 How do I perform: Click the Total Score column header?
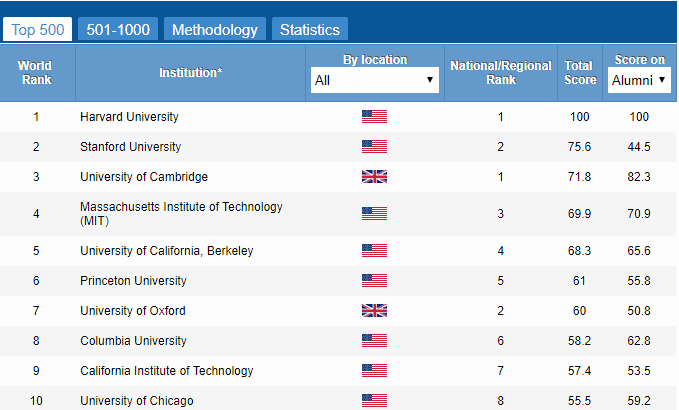580,73
